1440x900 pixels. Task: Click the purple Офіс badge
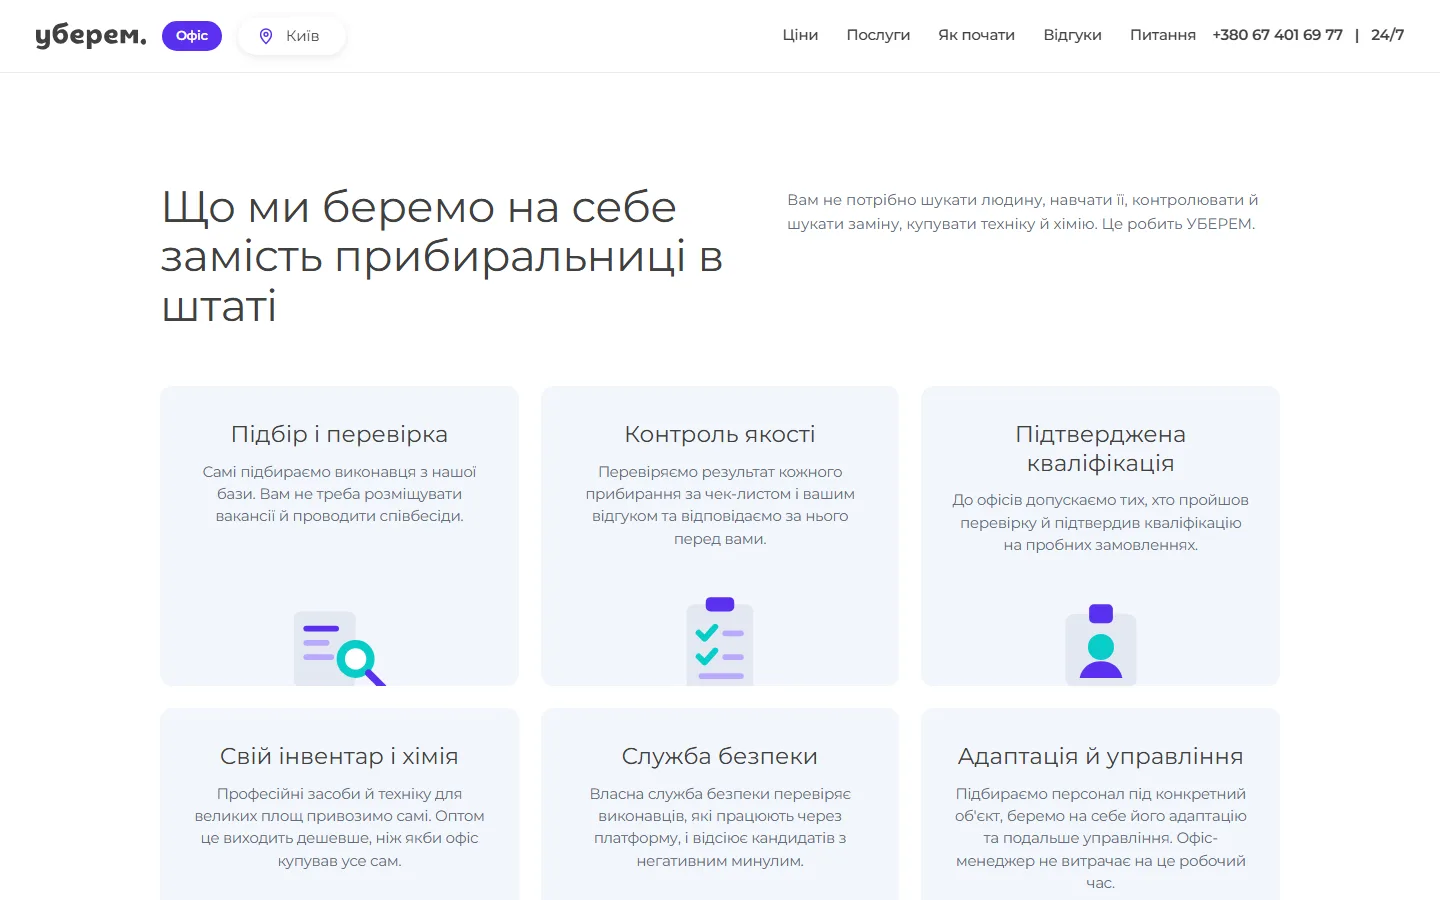192,36
